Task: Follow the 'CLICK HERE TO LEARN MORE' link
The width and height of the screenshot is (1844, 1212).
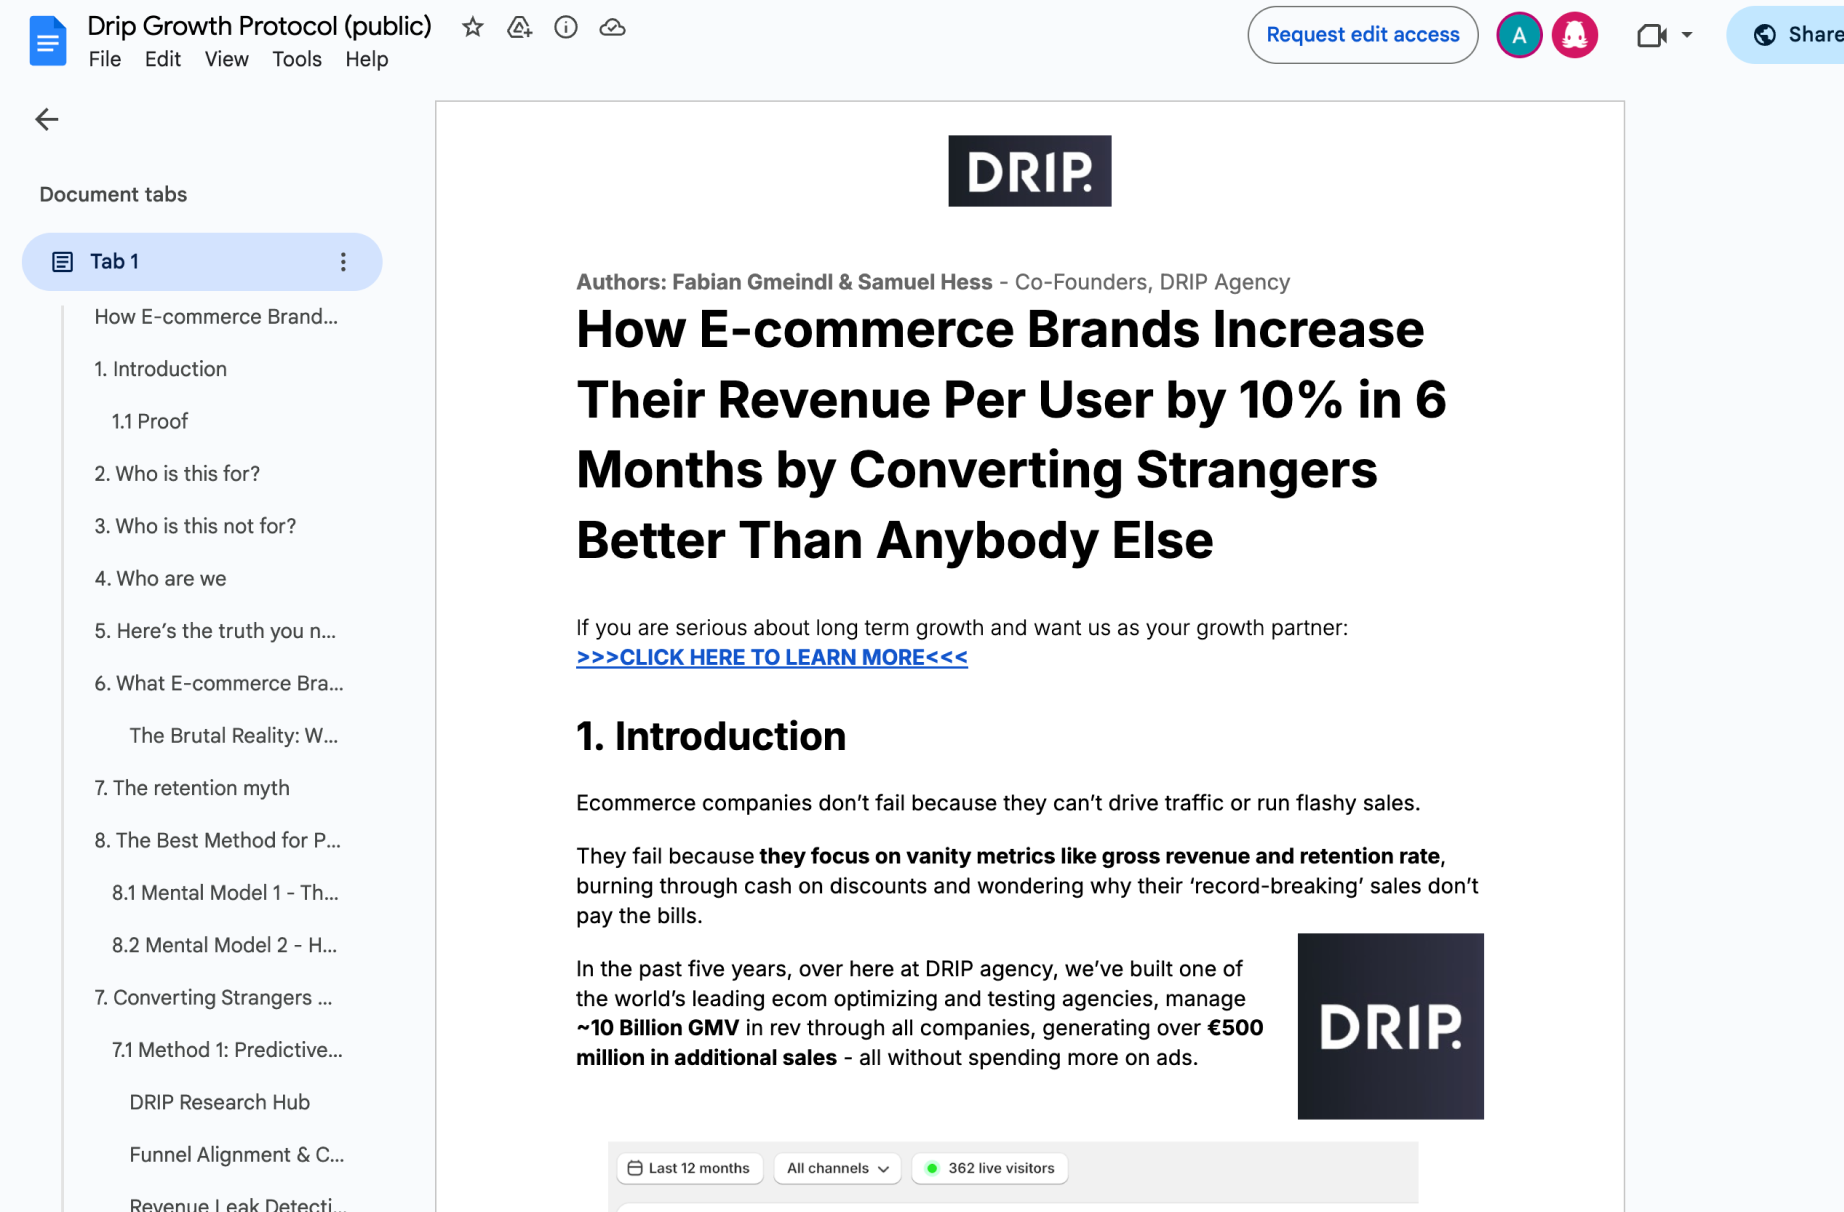Action: [771, 657]
